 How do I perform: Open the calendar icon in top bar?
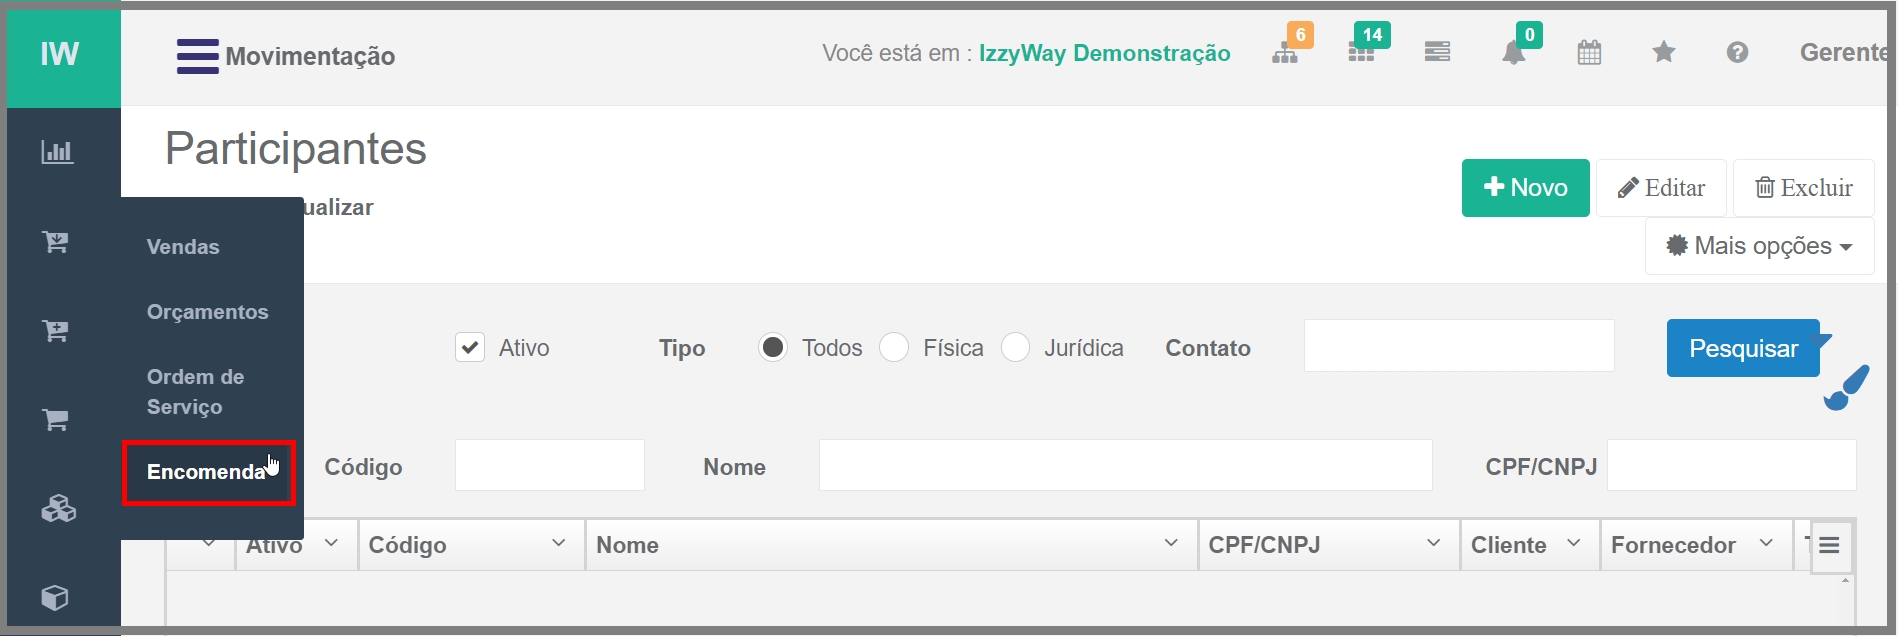point(1589,52)
